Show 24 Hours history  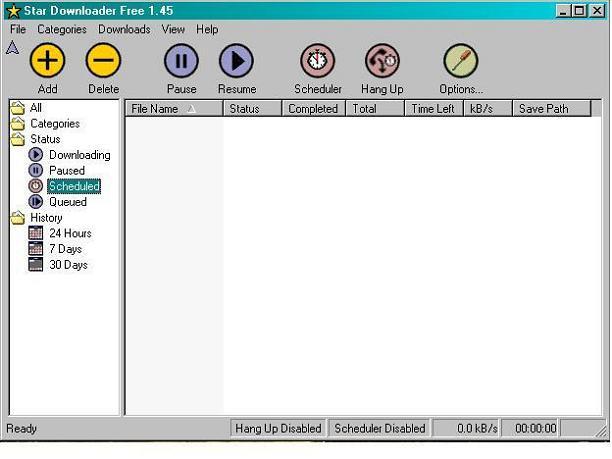tap(70, 233)
